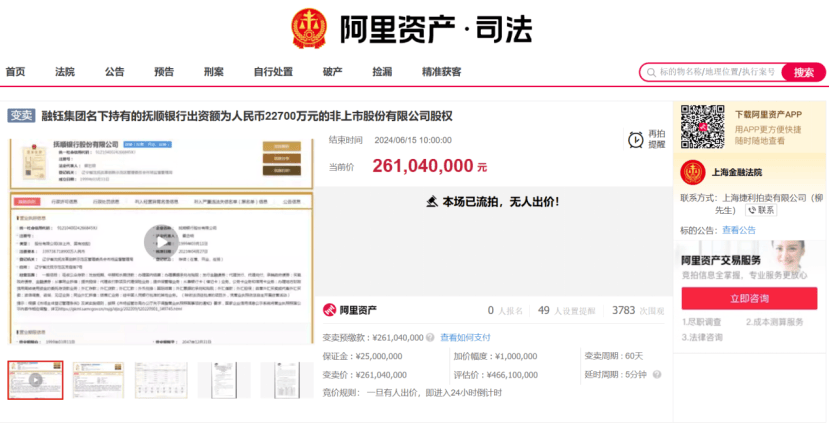Image resolution: width=829 pixels, height=425 pixels.
Task: Click the 立即咨询 consultation button
Action: (749, 299)
